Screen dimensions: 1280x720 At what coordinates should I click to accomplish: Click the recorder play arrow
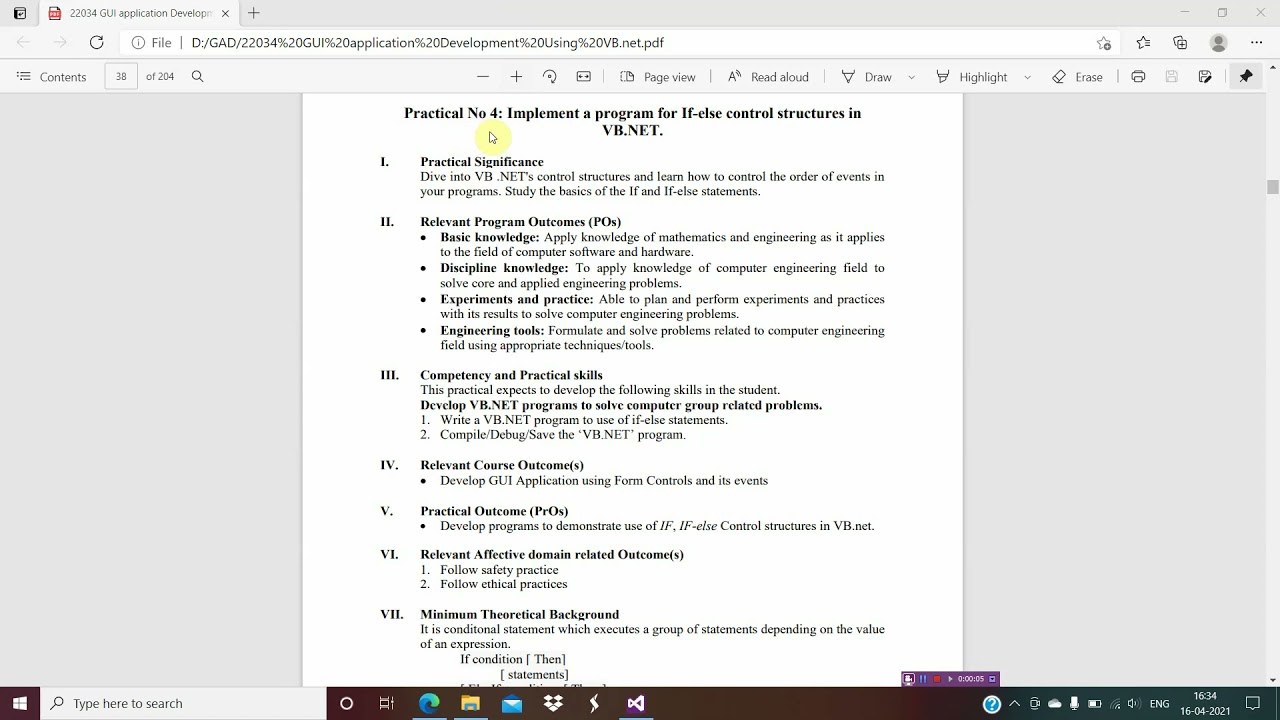pyautogui.click(x=950, y=679)
